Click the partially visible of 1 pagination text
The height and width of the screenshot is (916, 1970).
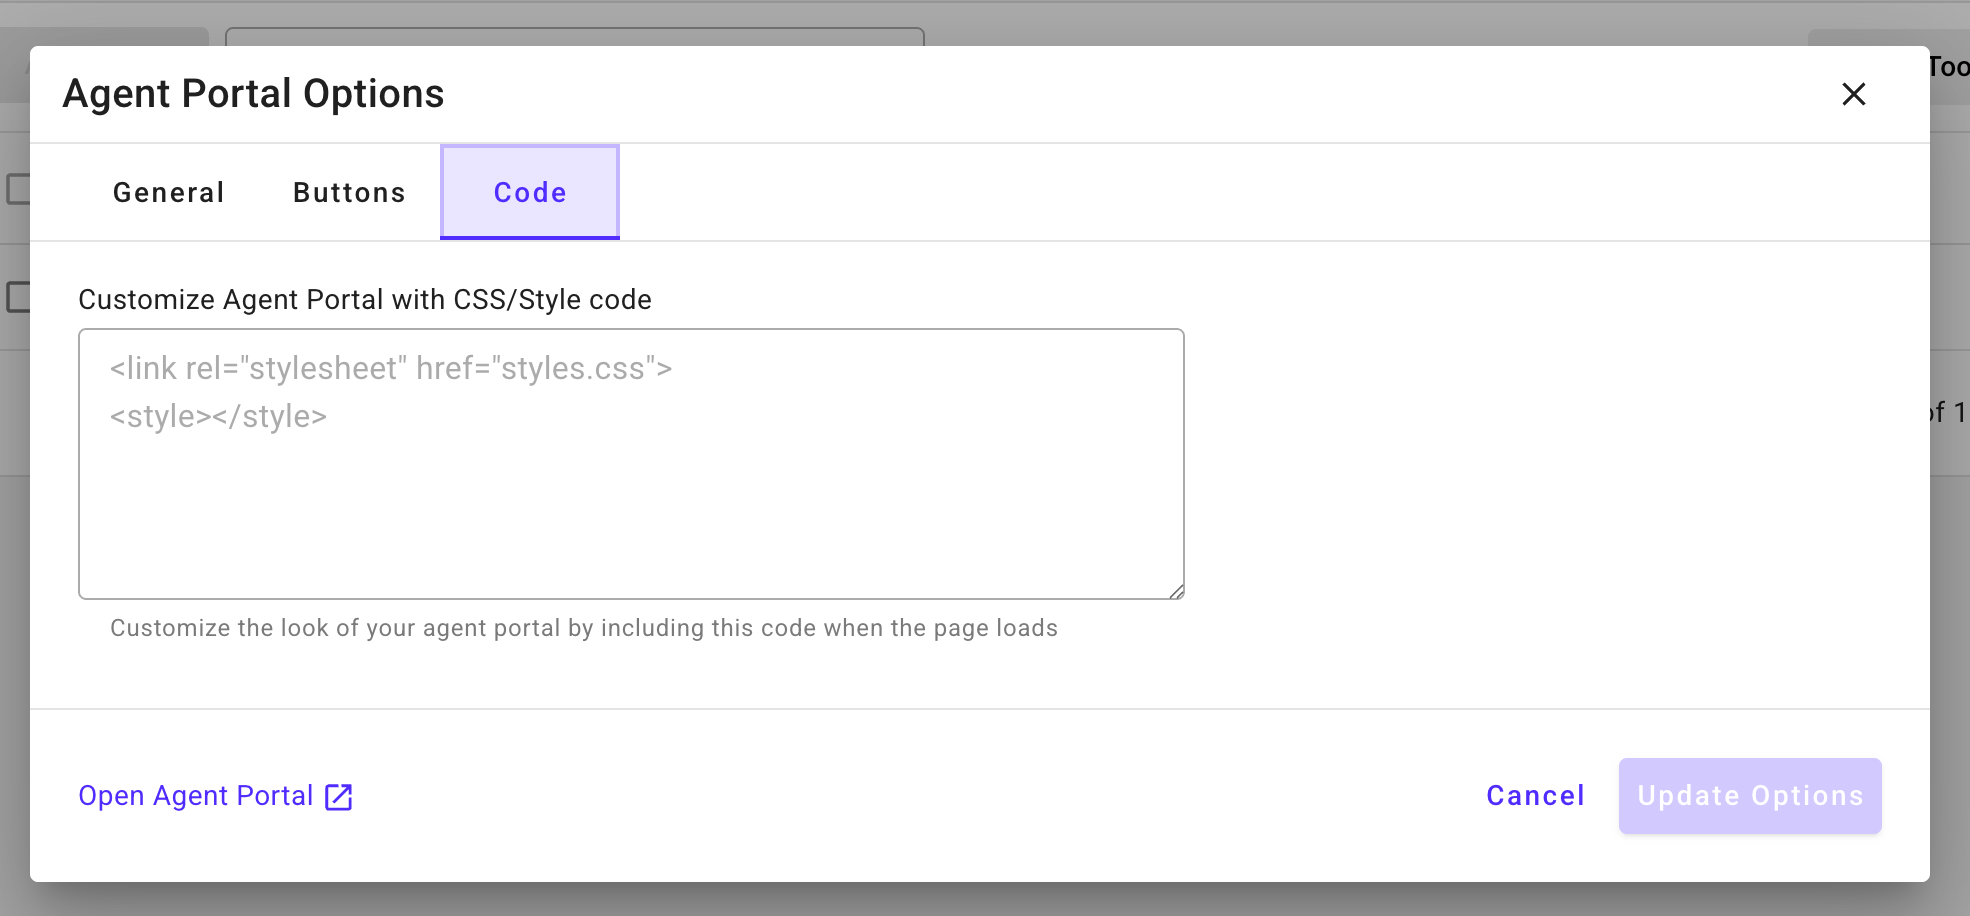tap(1949, 412)
